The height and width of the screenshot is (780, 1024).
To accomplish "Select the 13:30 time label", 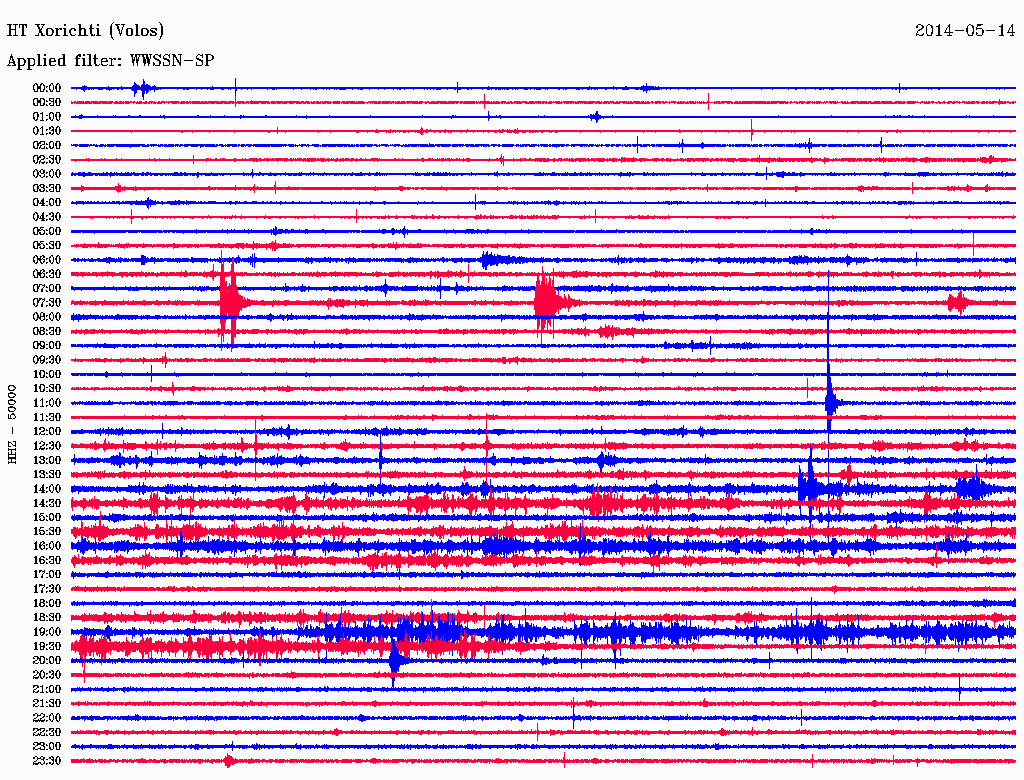I will [x=46, y=475].
